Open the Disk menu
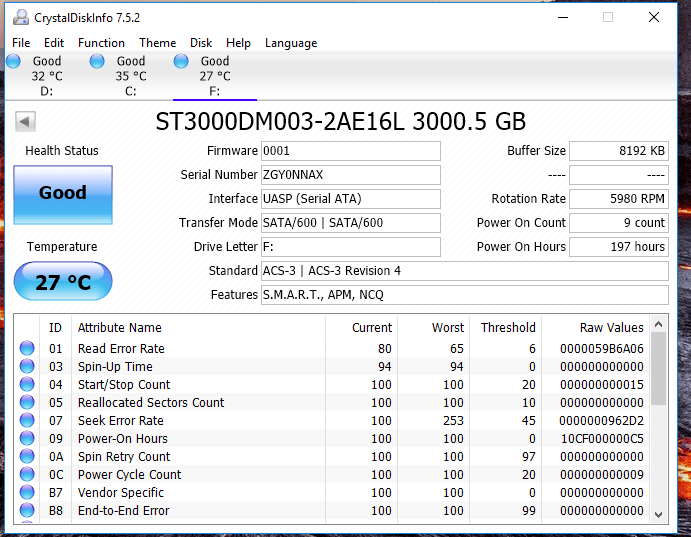 click(201, 43)
